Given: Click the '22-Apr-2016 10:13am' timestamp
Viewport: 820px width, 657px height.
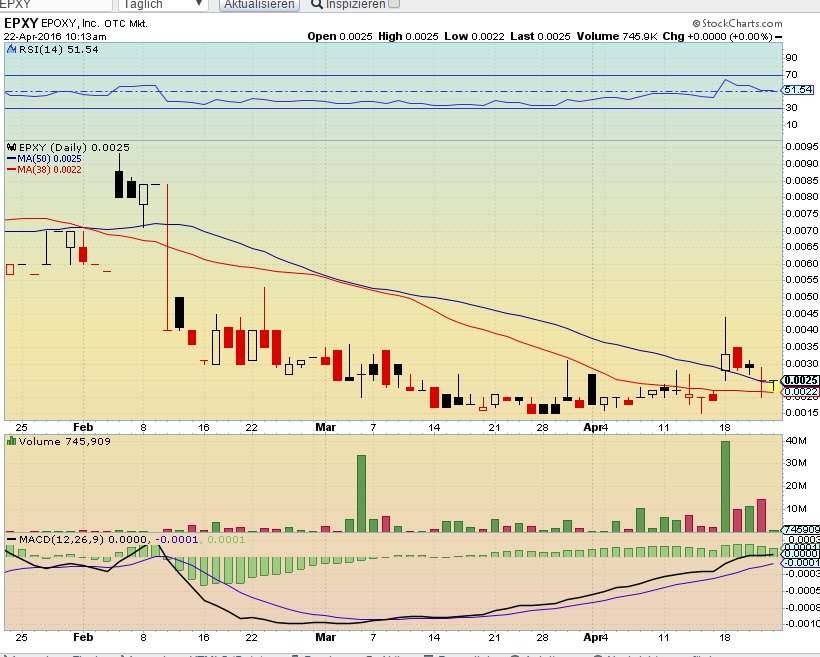Looking at the screenshot, I should pyautogui.click(x=55, y=37).
